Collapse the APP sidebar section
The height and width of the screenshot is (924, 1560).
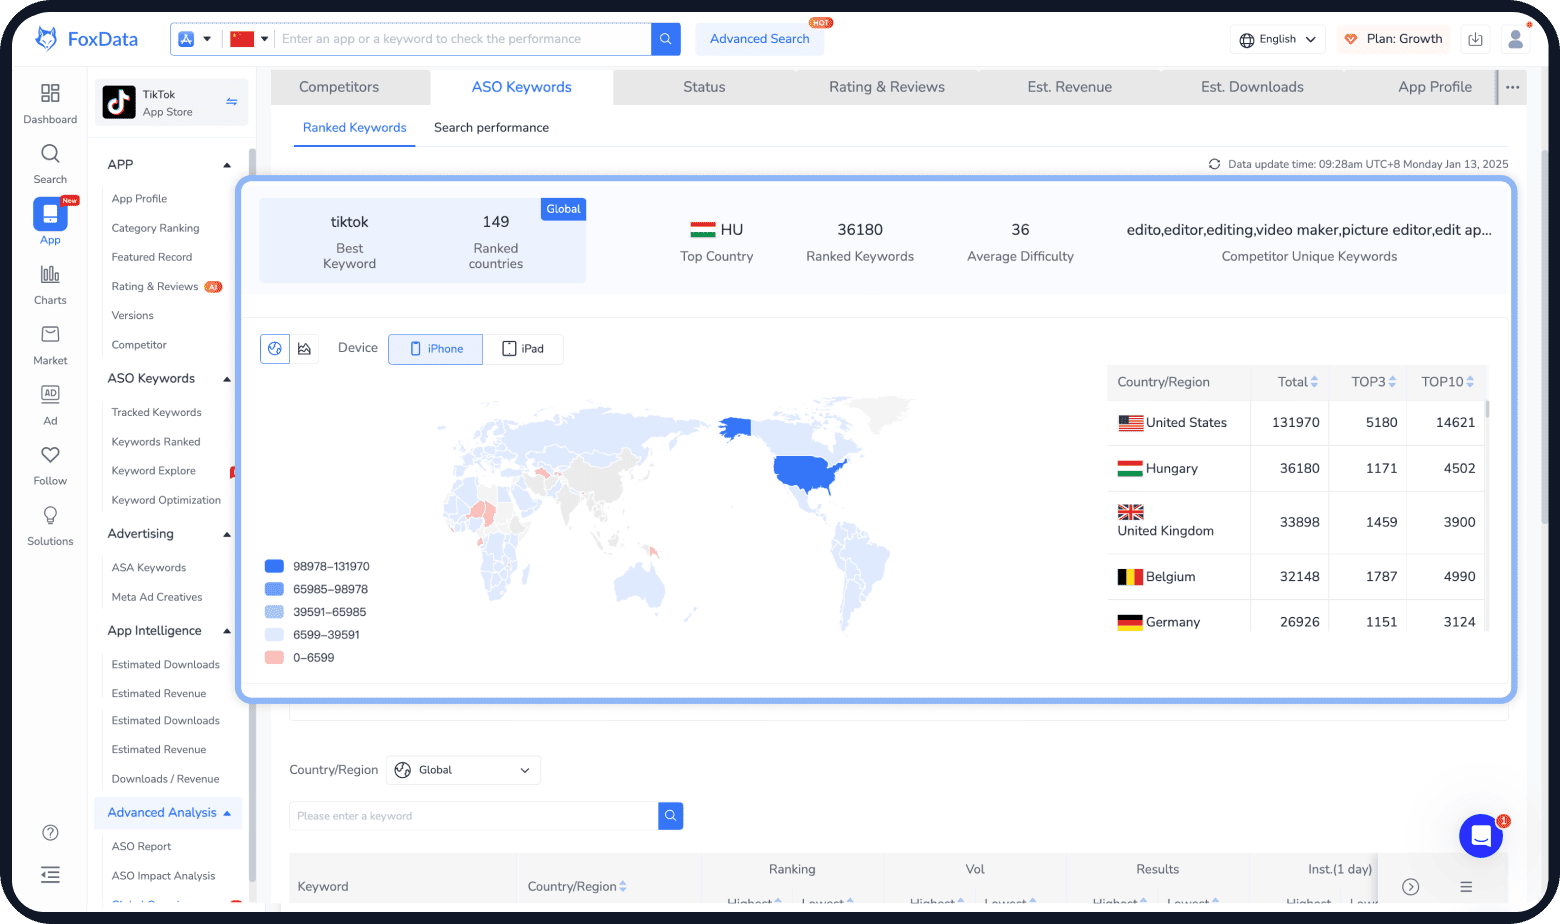pyautogui.click(x=227, y=165)
